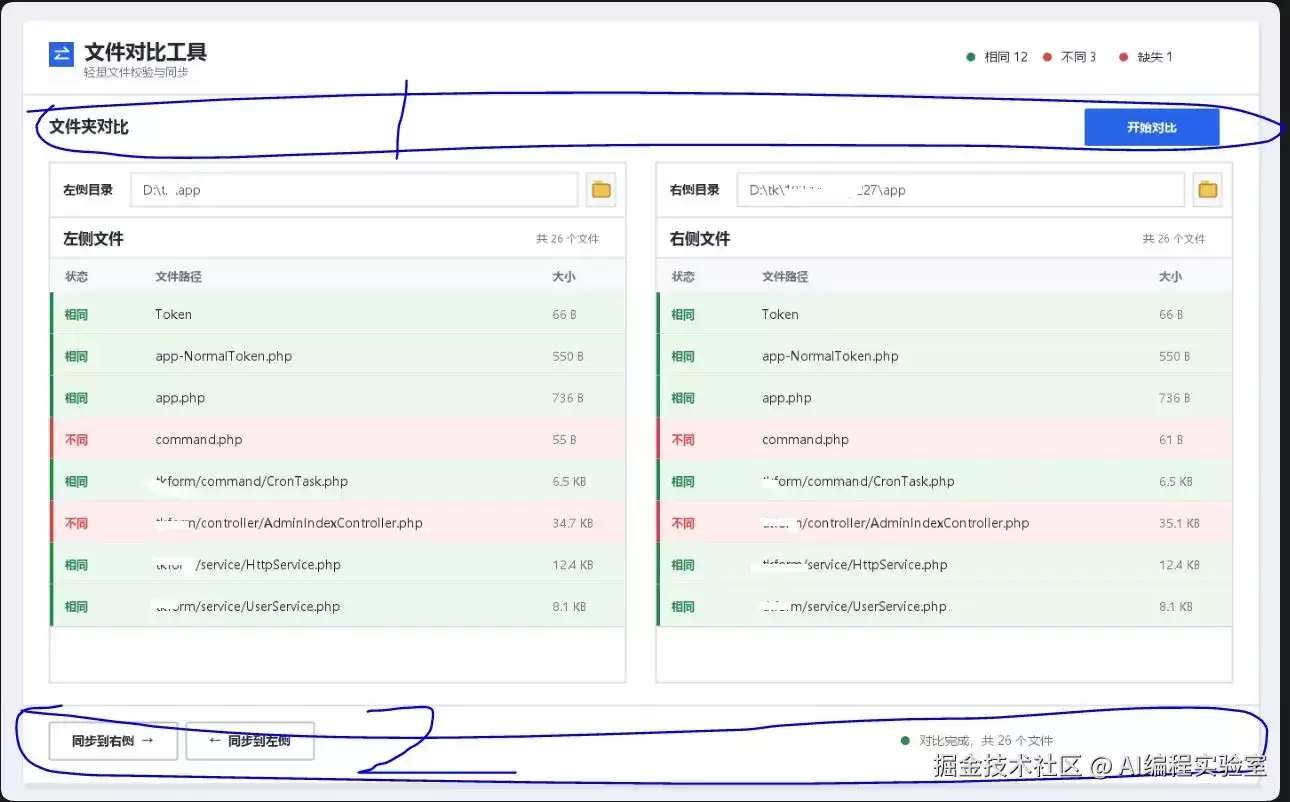This screenshot has height=802, width=1290.
Task: Click ← 同步到左侧 button
Action: coord(250,741)
